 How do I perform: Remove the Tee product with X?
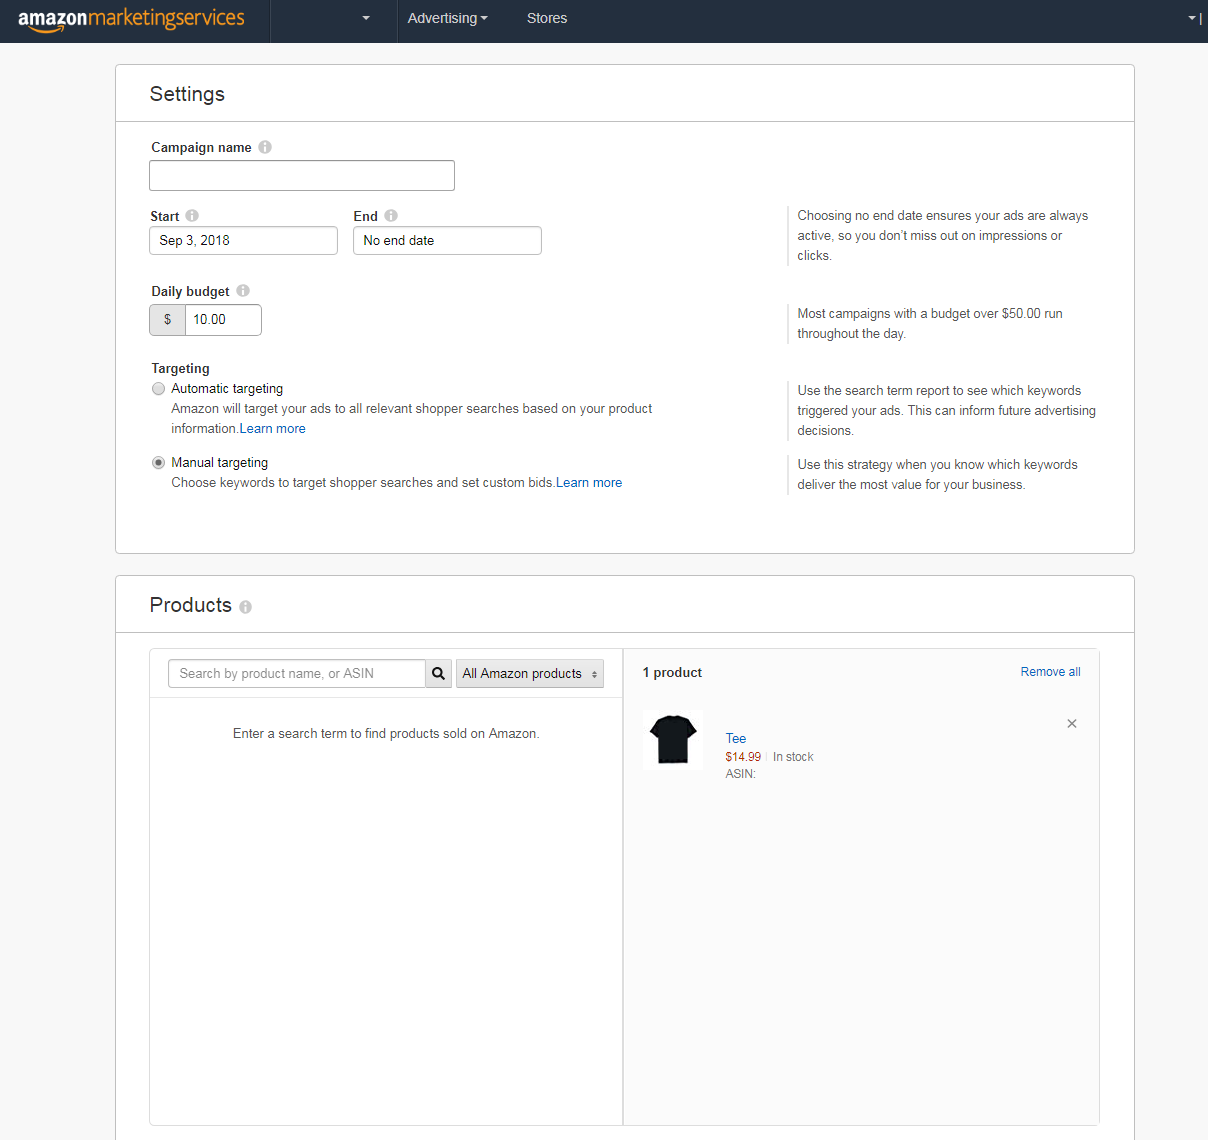point(1072,724)
